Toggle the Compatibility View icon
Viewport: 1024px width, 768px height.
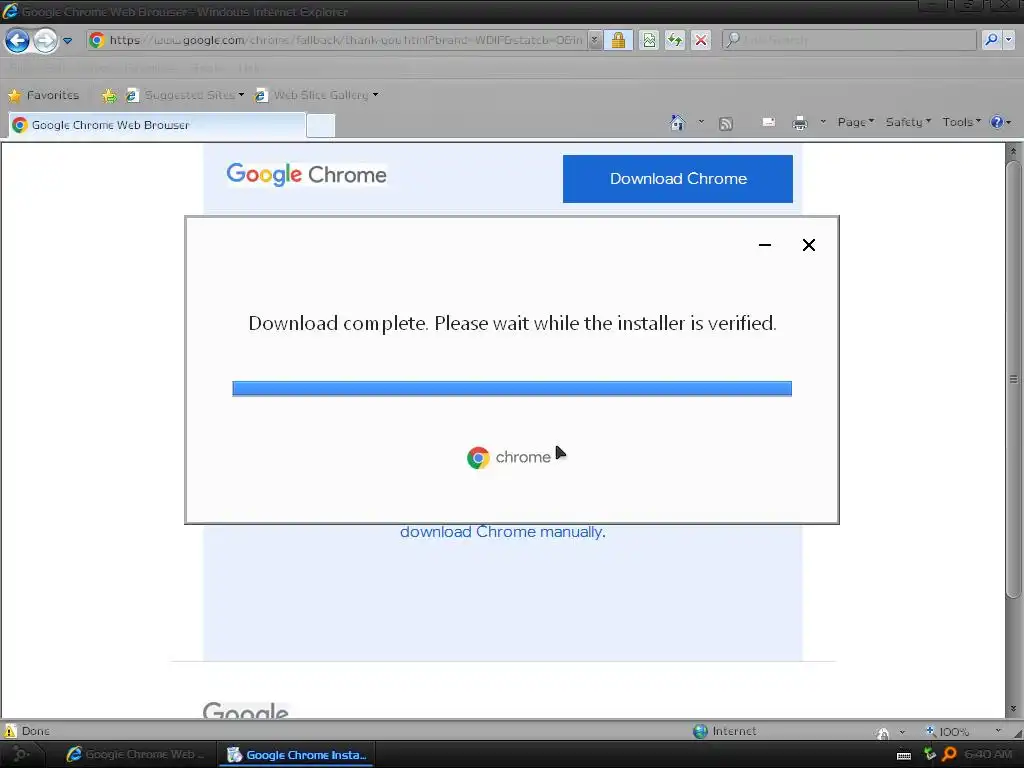coord(649,40)
